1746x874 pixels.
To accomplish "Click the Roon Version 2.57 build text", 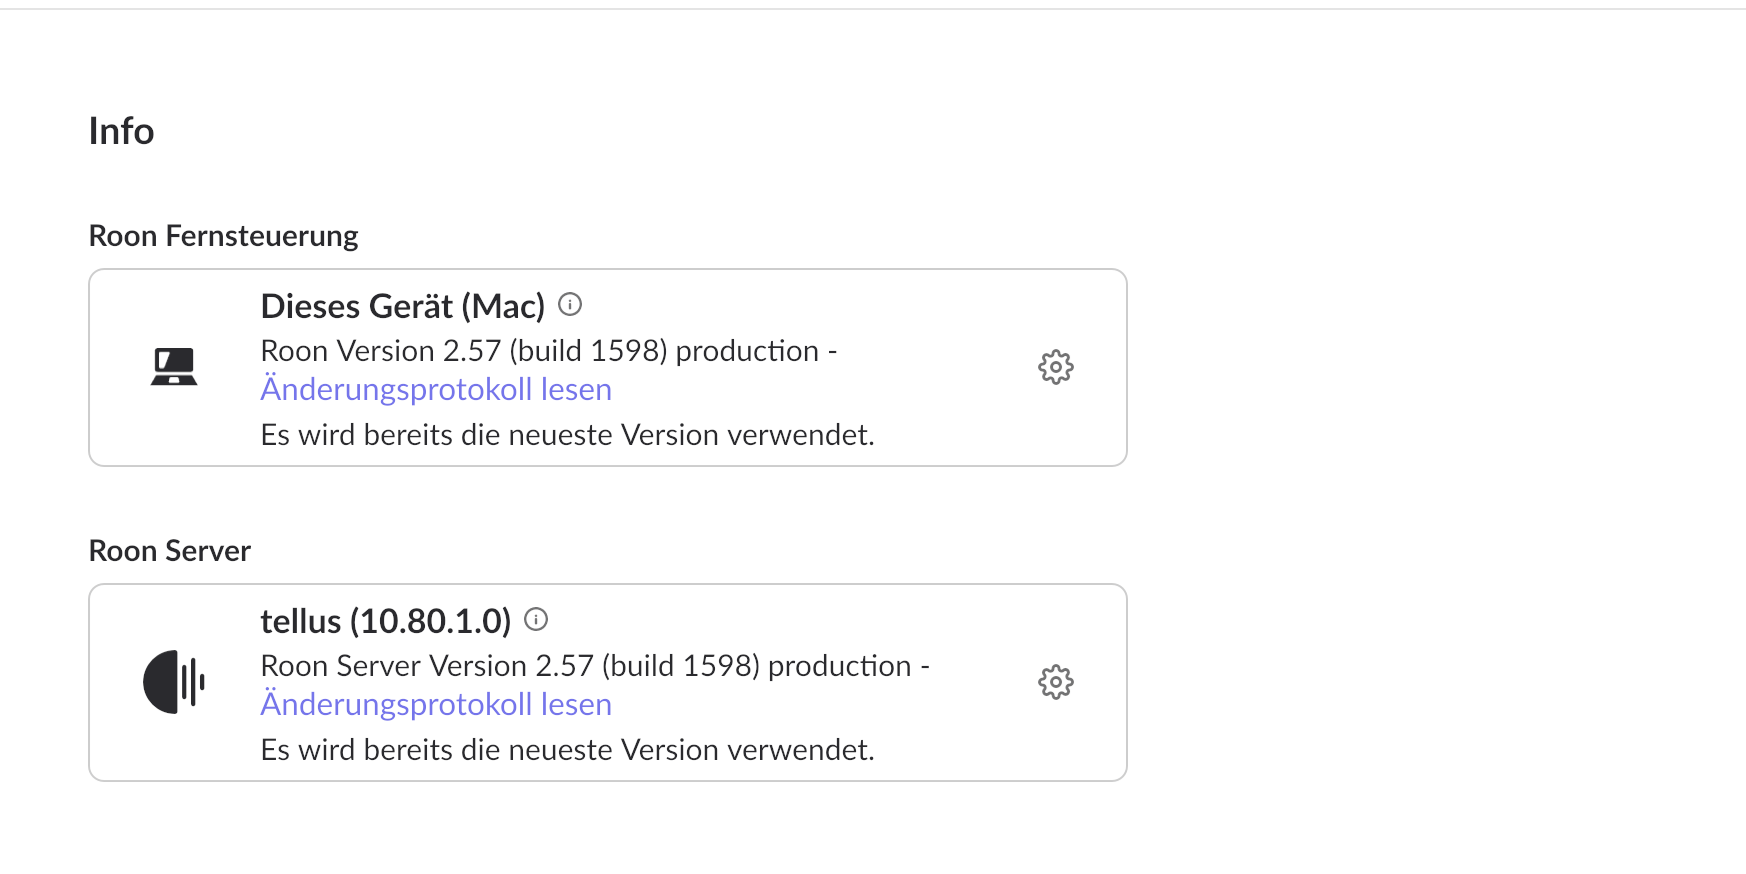I will (x=540, y=351).
